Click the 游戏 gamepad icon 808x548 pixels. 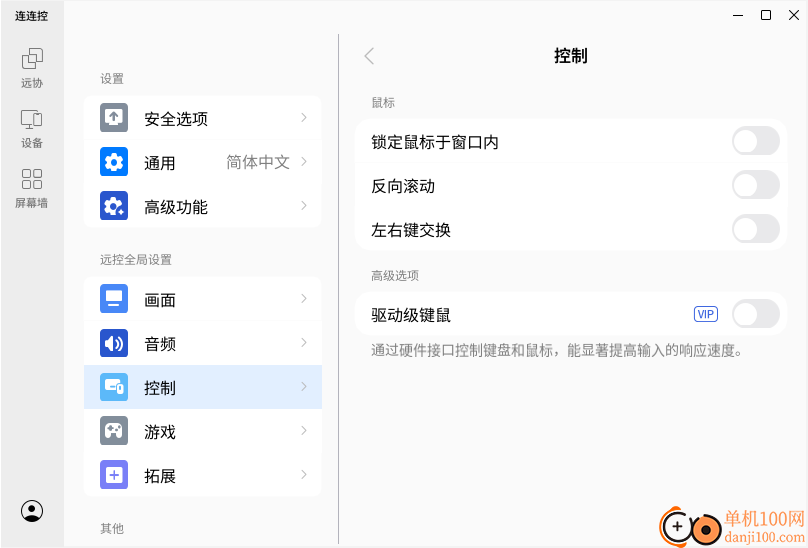(114, 431)
